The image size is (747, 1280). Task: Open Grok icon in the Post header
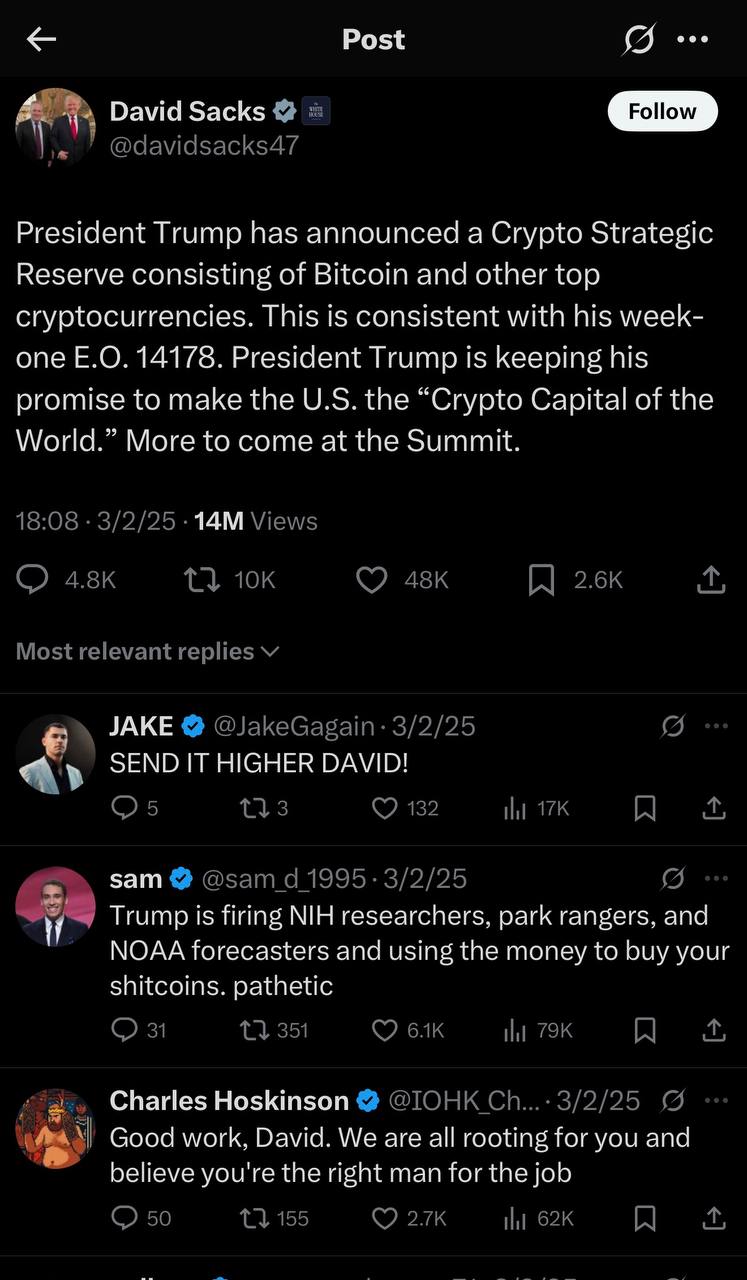coord(638,40)
